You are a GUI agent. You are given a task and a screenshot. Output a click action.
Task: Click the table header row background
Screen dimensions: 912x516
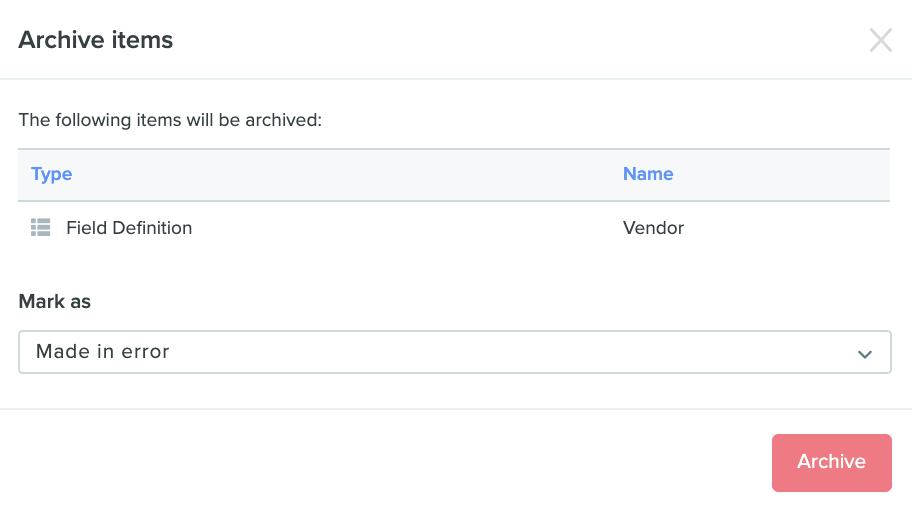coord(454,175)
